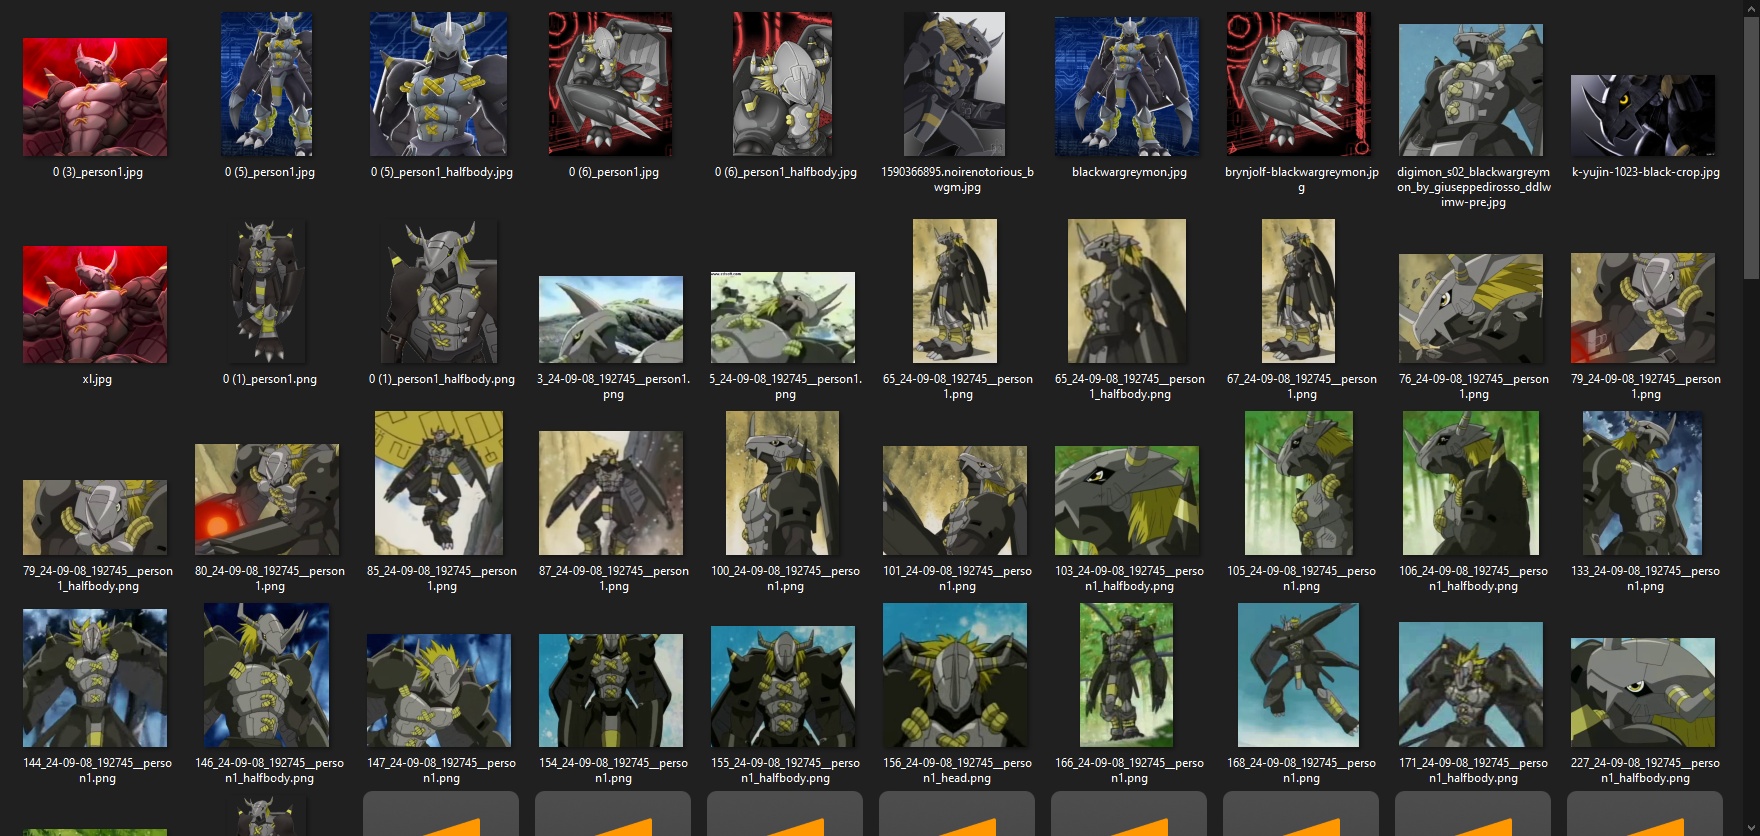The width and height of the screenshot is (1760, 836).
Task: Choose the 0 (1)_person1.png thumbnail
Action: pyautogui.click(x=267, y=292)
